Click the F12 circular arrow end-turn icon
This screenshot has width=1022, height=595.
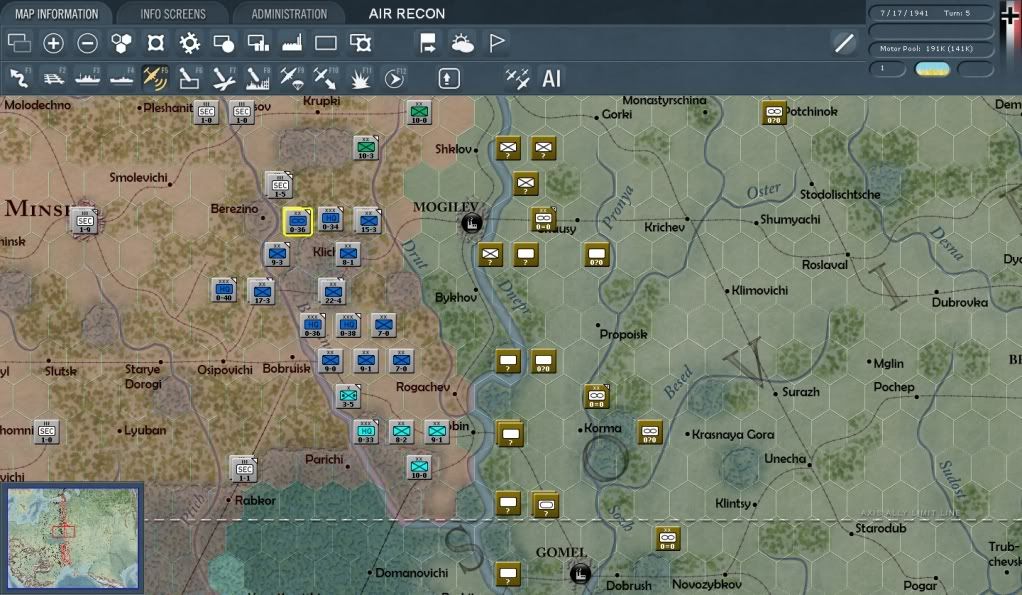(x=394, y=79)
